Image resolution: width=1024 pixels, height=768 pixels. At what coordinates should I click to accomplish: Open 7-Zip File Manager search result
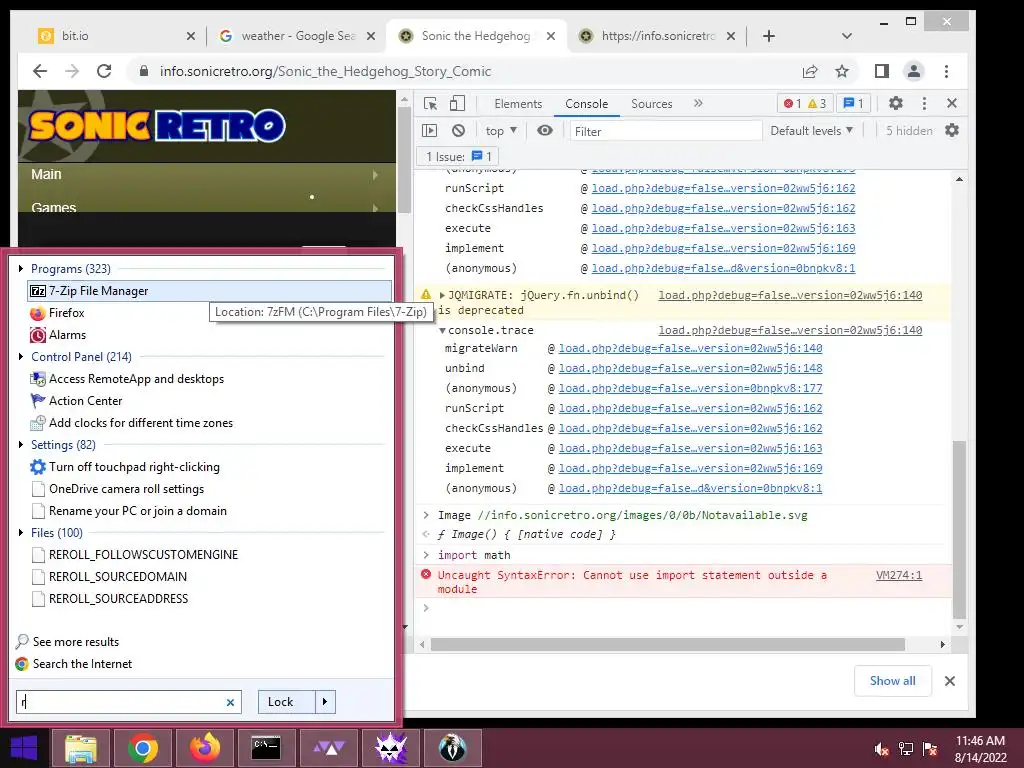point(209,291)
